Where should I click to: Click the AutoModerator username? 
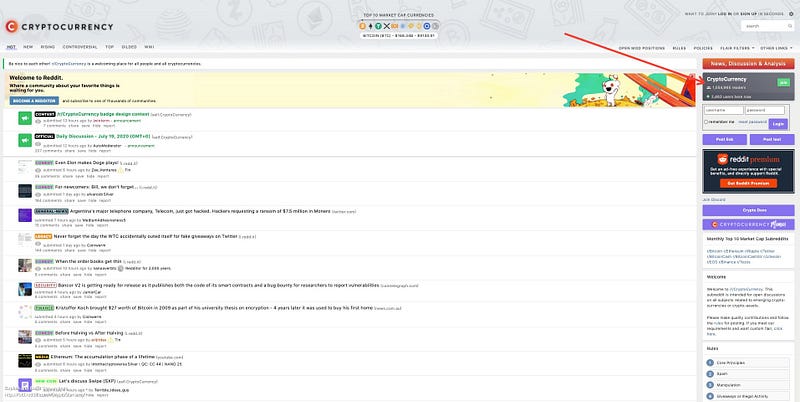(x=107, y=146)
